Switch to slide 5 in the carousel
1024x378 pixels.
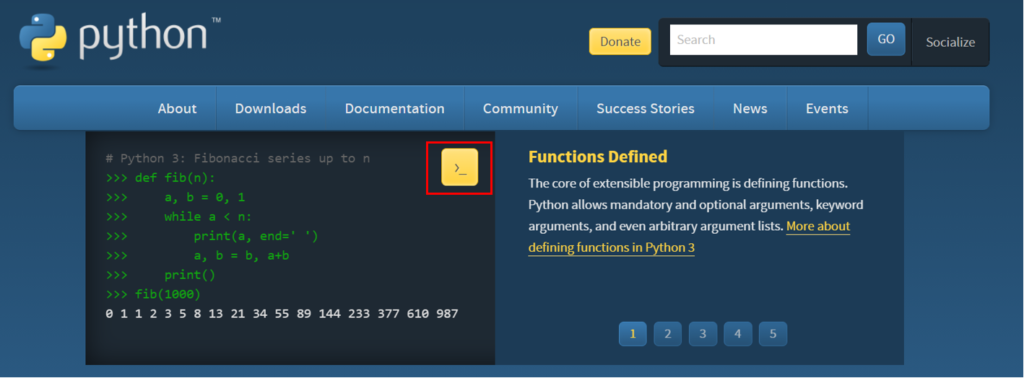point(773,334)
